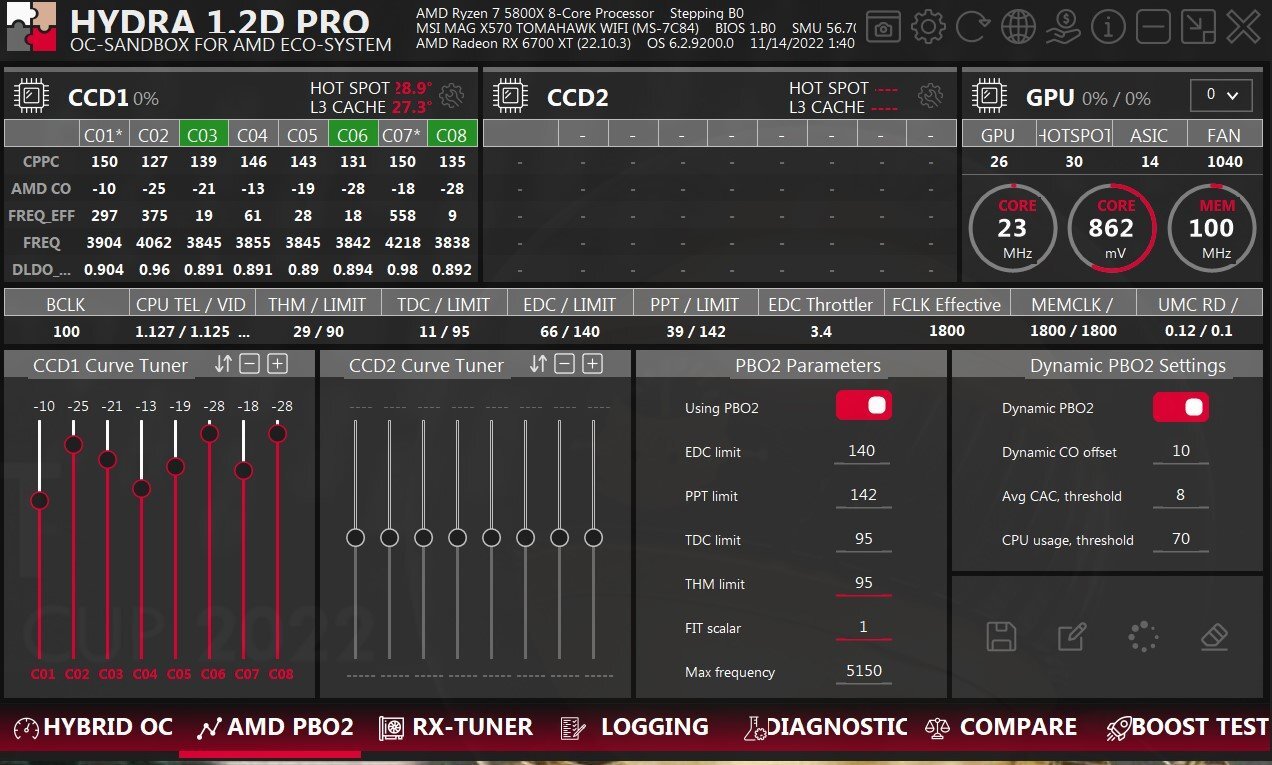Open the CCD1 settings gear icon

pos(452,96)
